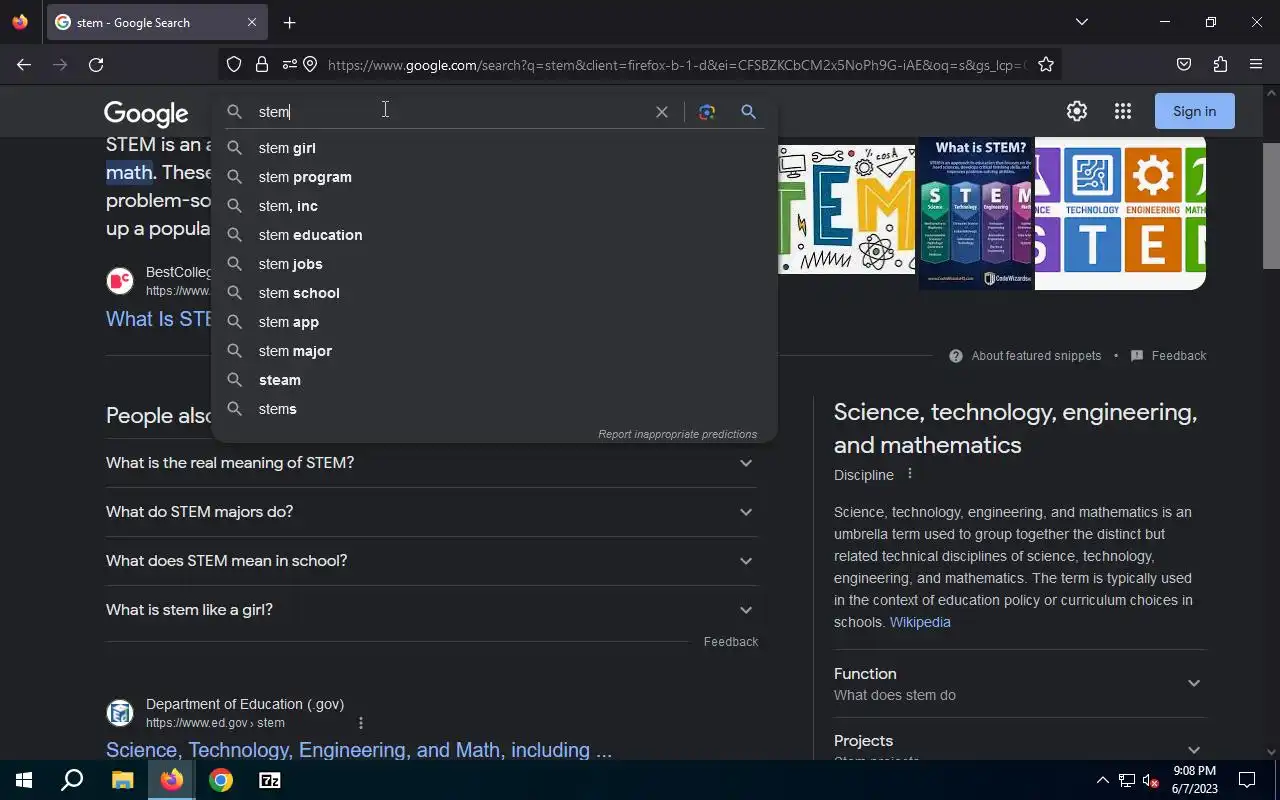Screen dimensions: 1280x800
Task: Select the 'stems' suggestion
Action: (494, 409)
